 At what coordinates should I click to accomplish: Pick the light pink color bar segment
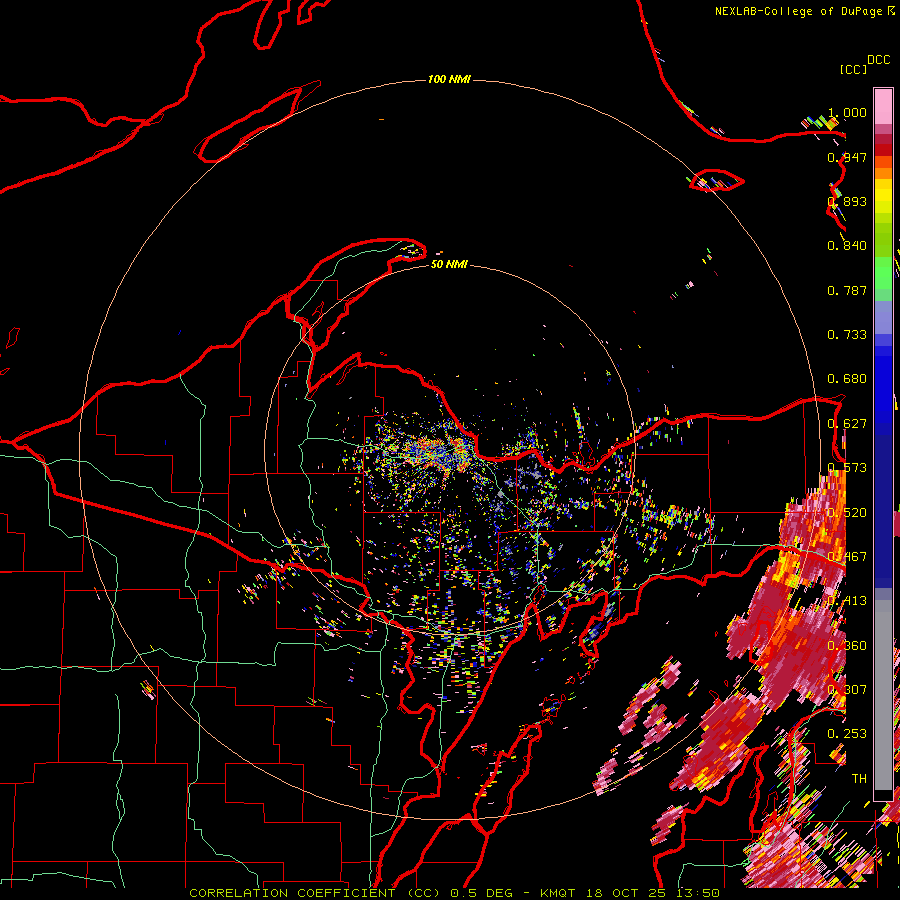[x=883, y=106]
